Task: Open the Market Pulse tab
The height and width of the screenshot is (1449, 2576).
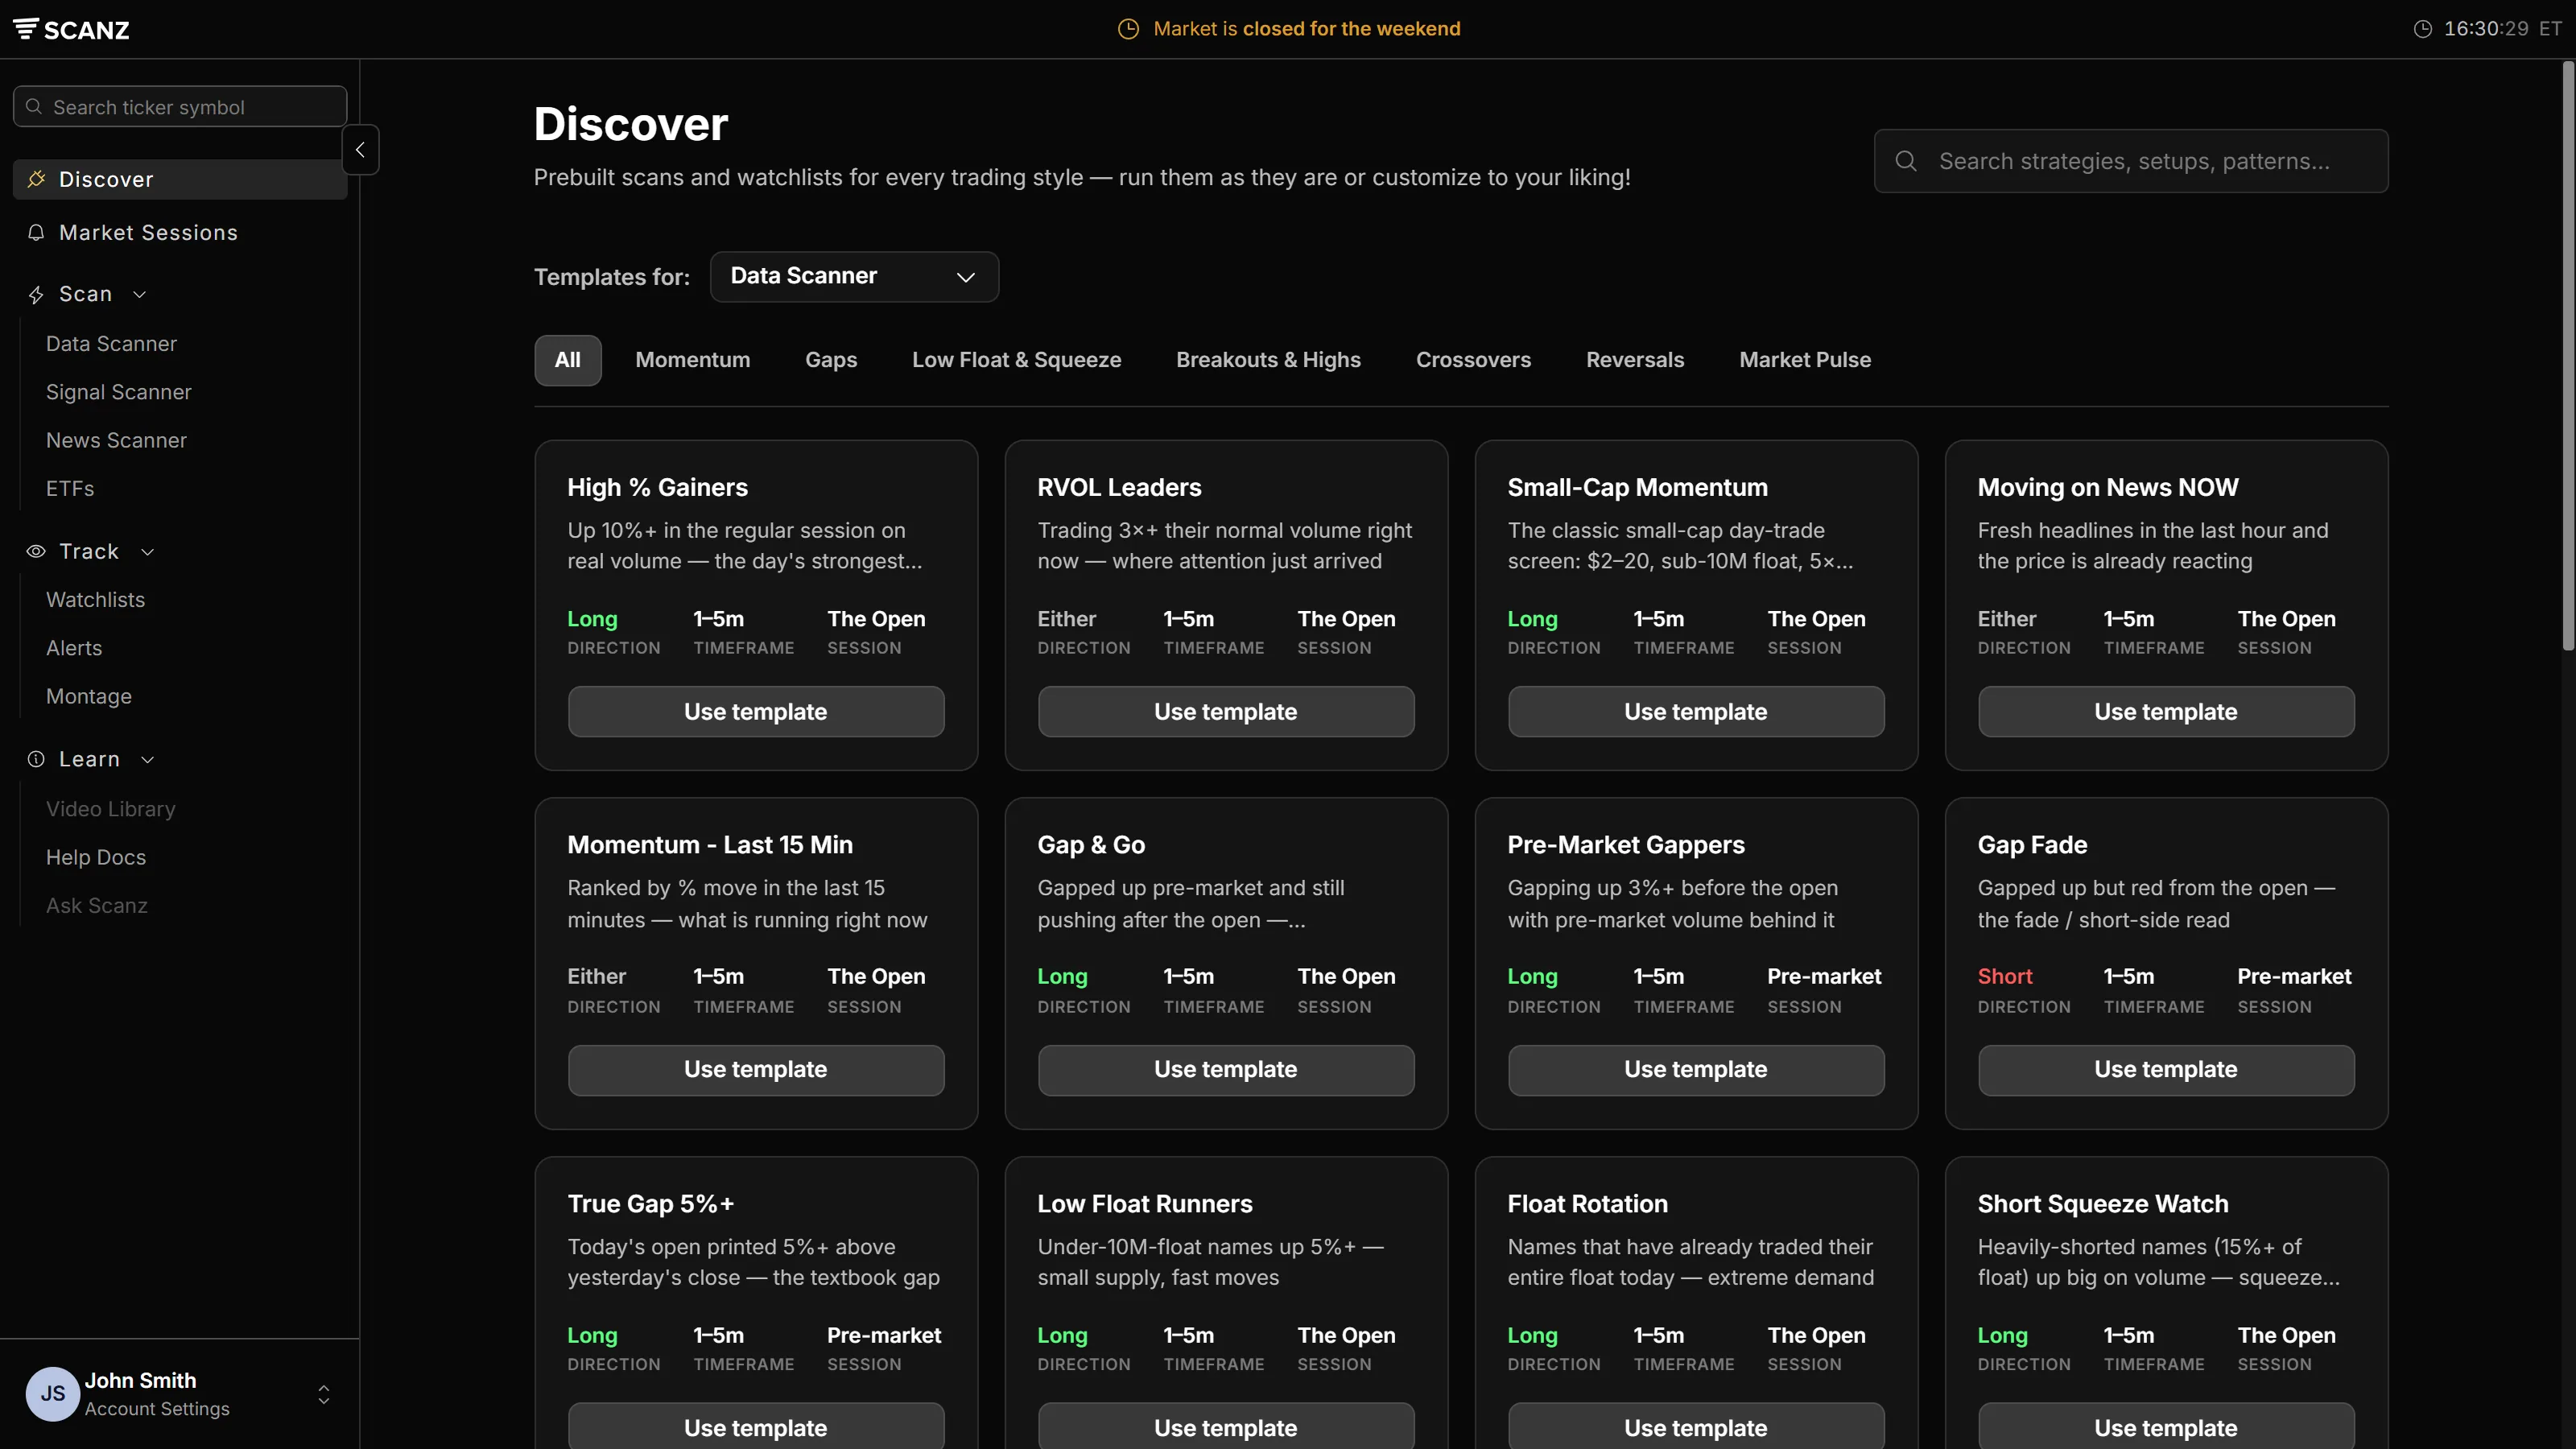Action: 1805,360
